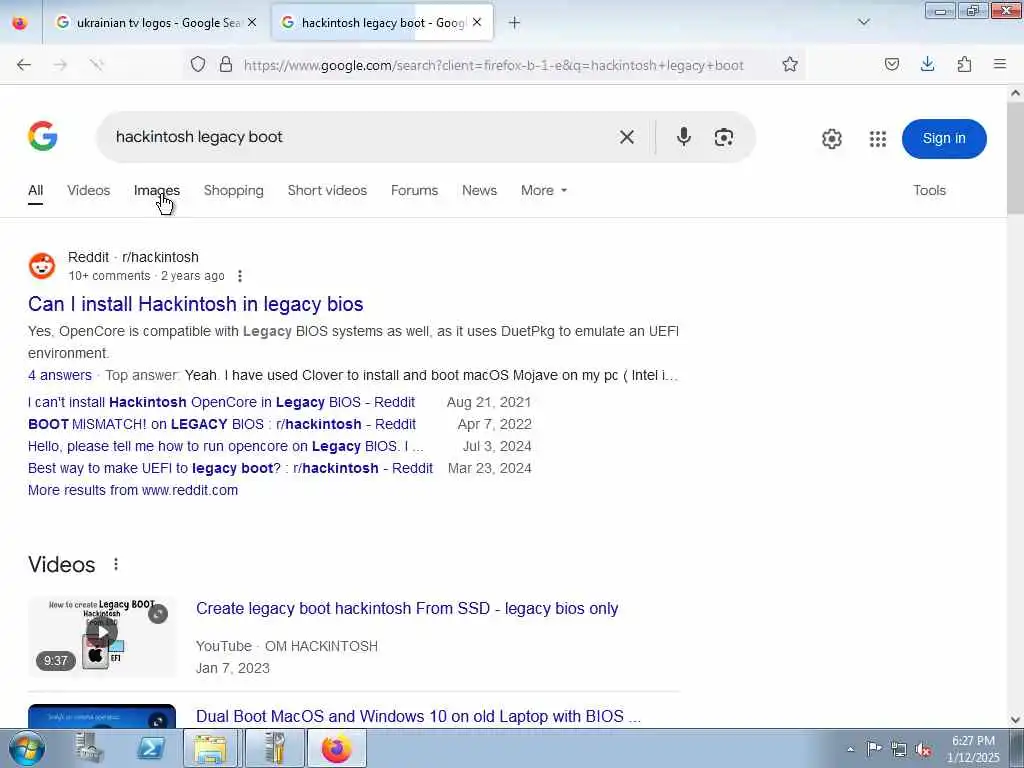
Task: Go back with the back arrow
Action: coord(24,65)
